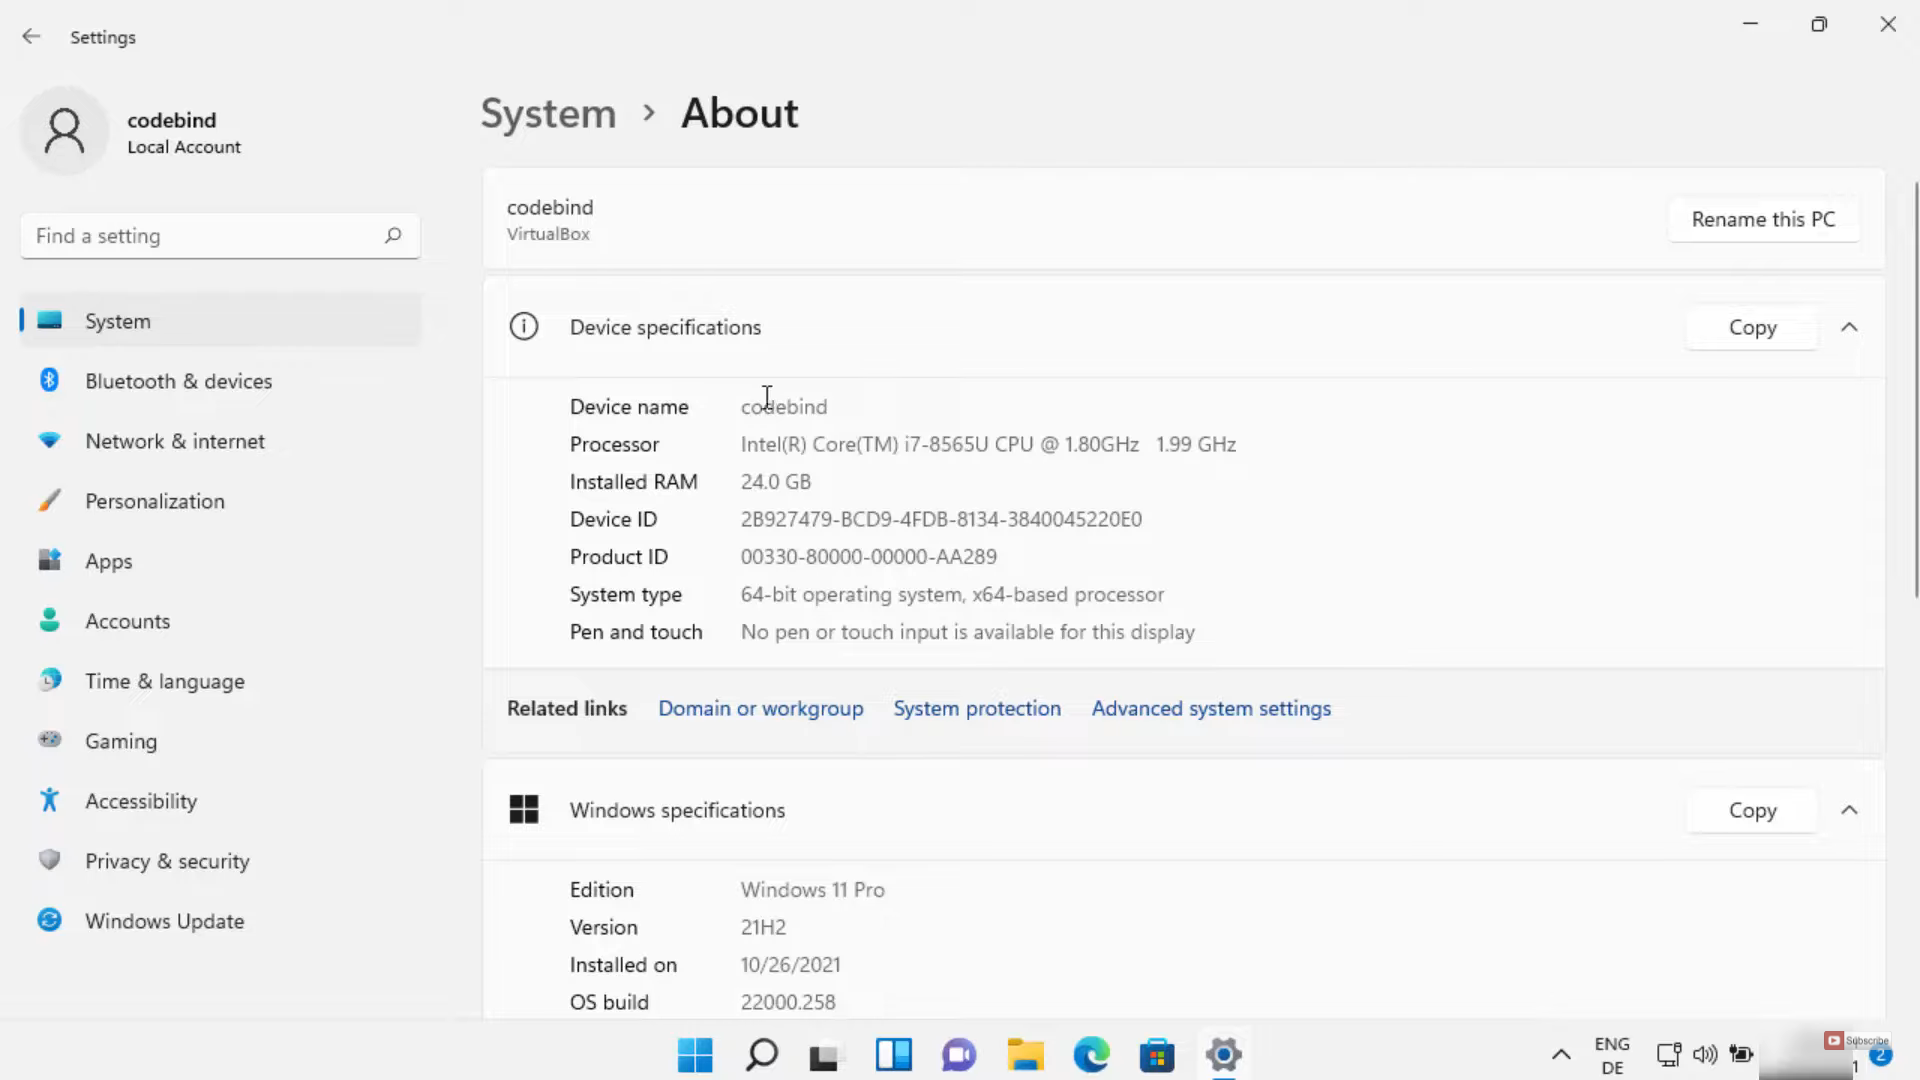Open Network & internet settings
The image size is (1920, 1080).
coord(174,441)
